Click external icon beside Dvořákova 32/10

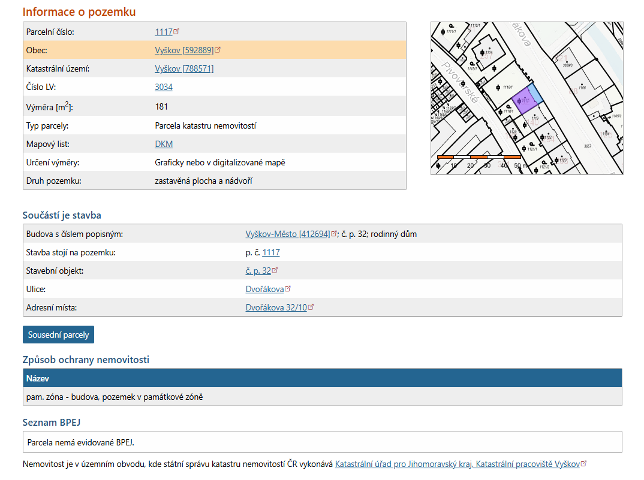coord(311,307)
